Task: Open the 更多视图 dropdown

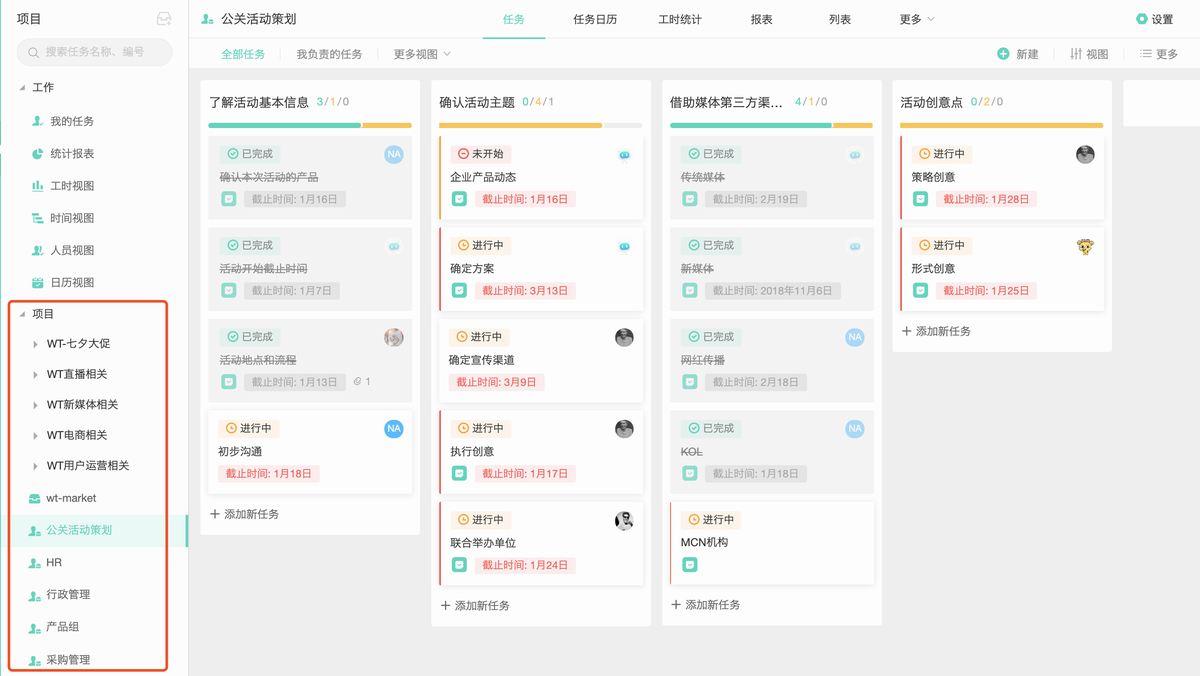Action: (x=422, y=54)
